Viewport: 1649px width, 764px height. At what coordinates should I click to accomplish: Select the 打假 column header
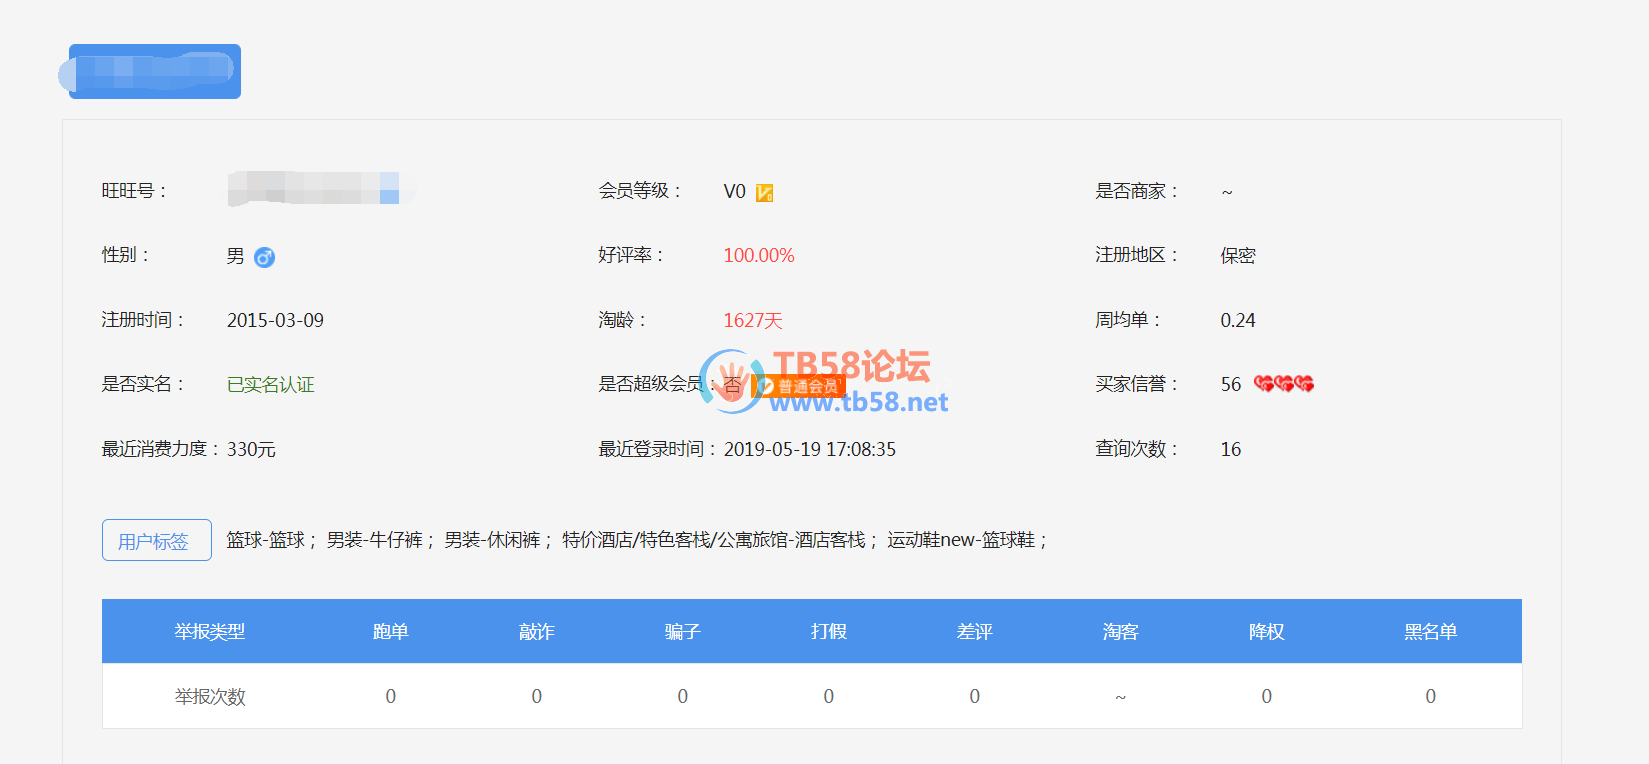[x=828, y=632]
